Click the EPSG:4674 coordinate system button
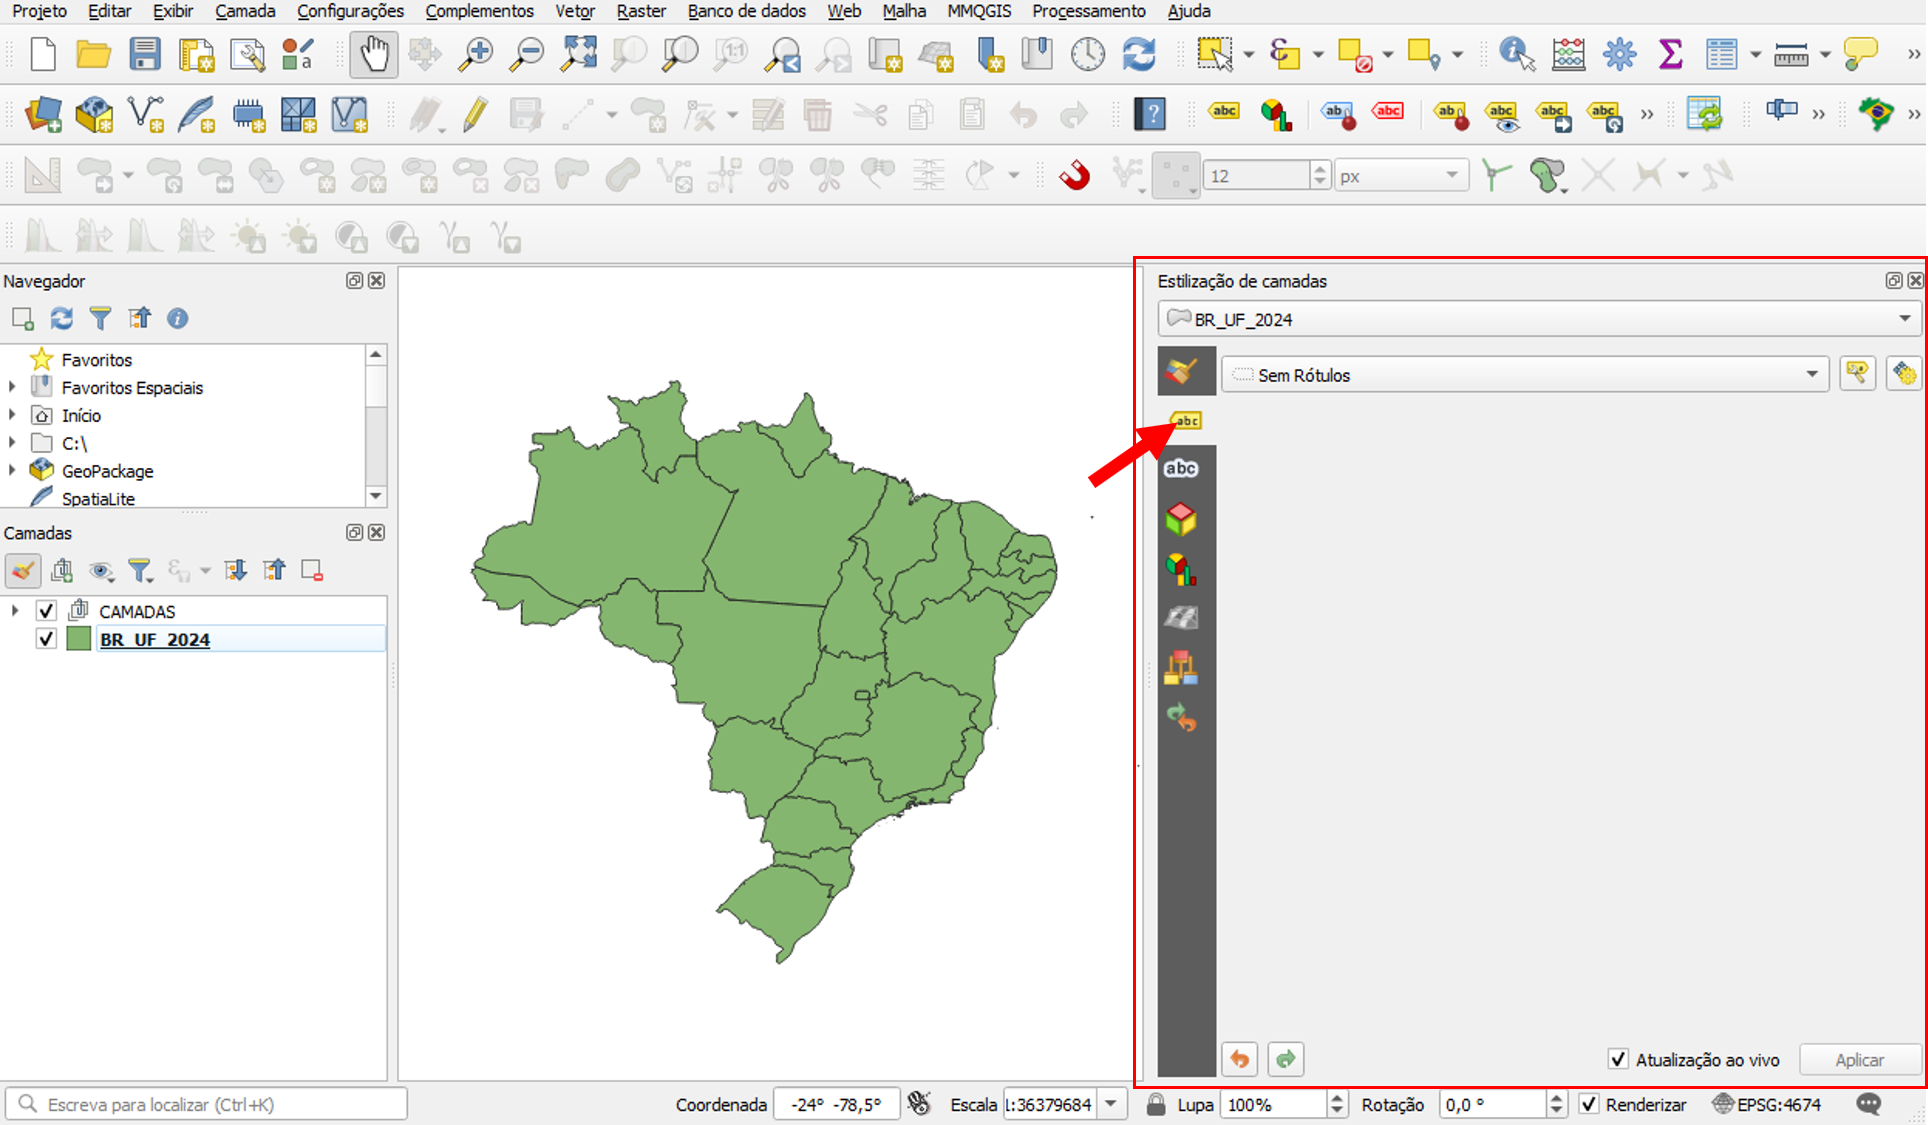The width and height of the screenshot is (1928, 1125). (1767, 1104)
